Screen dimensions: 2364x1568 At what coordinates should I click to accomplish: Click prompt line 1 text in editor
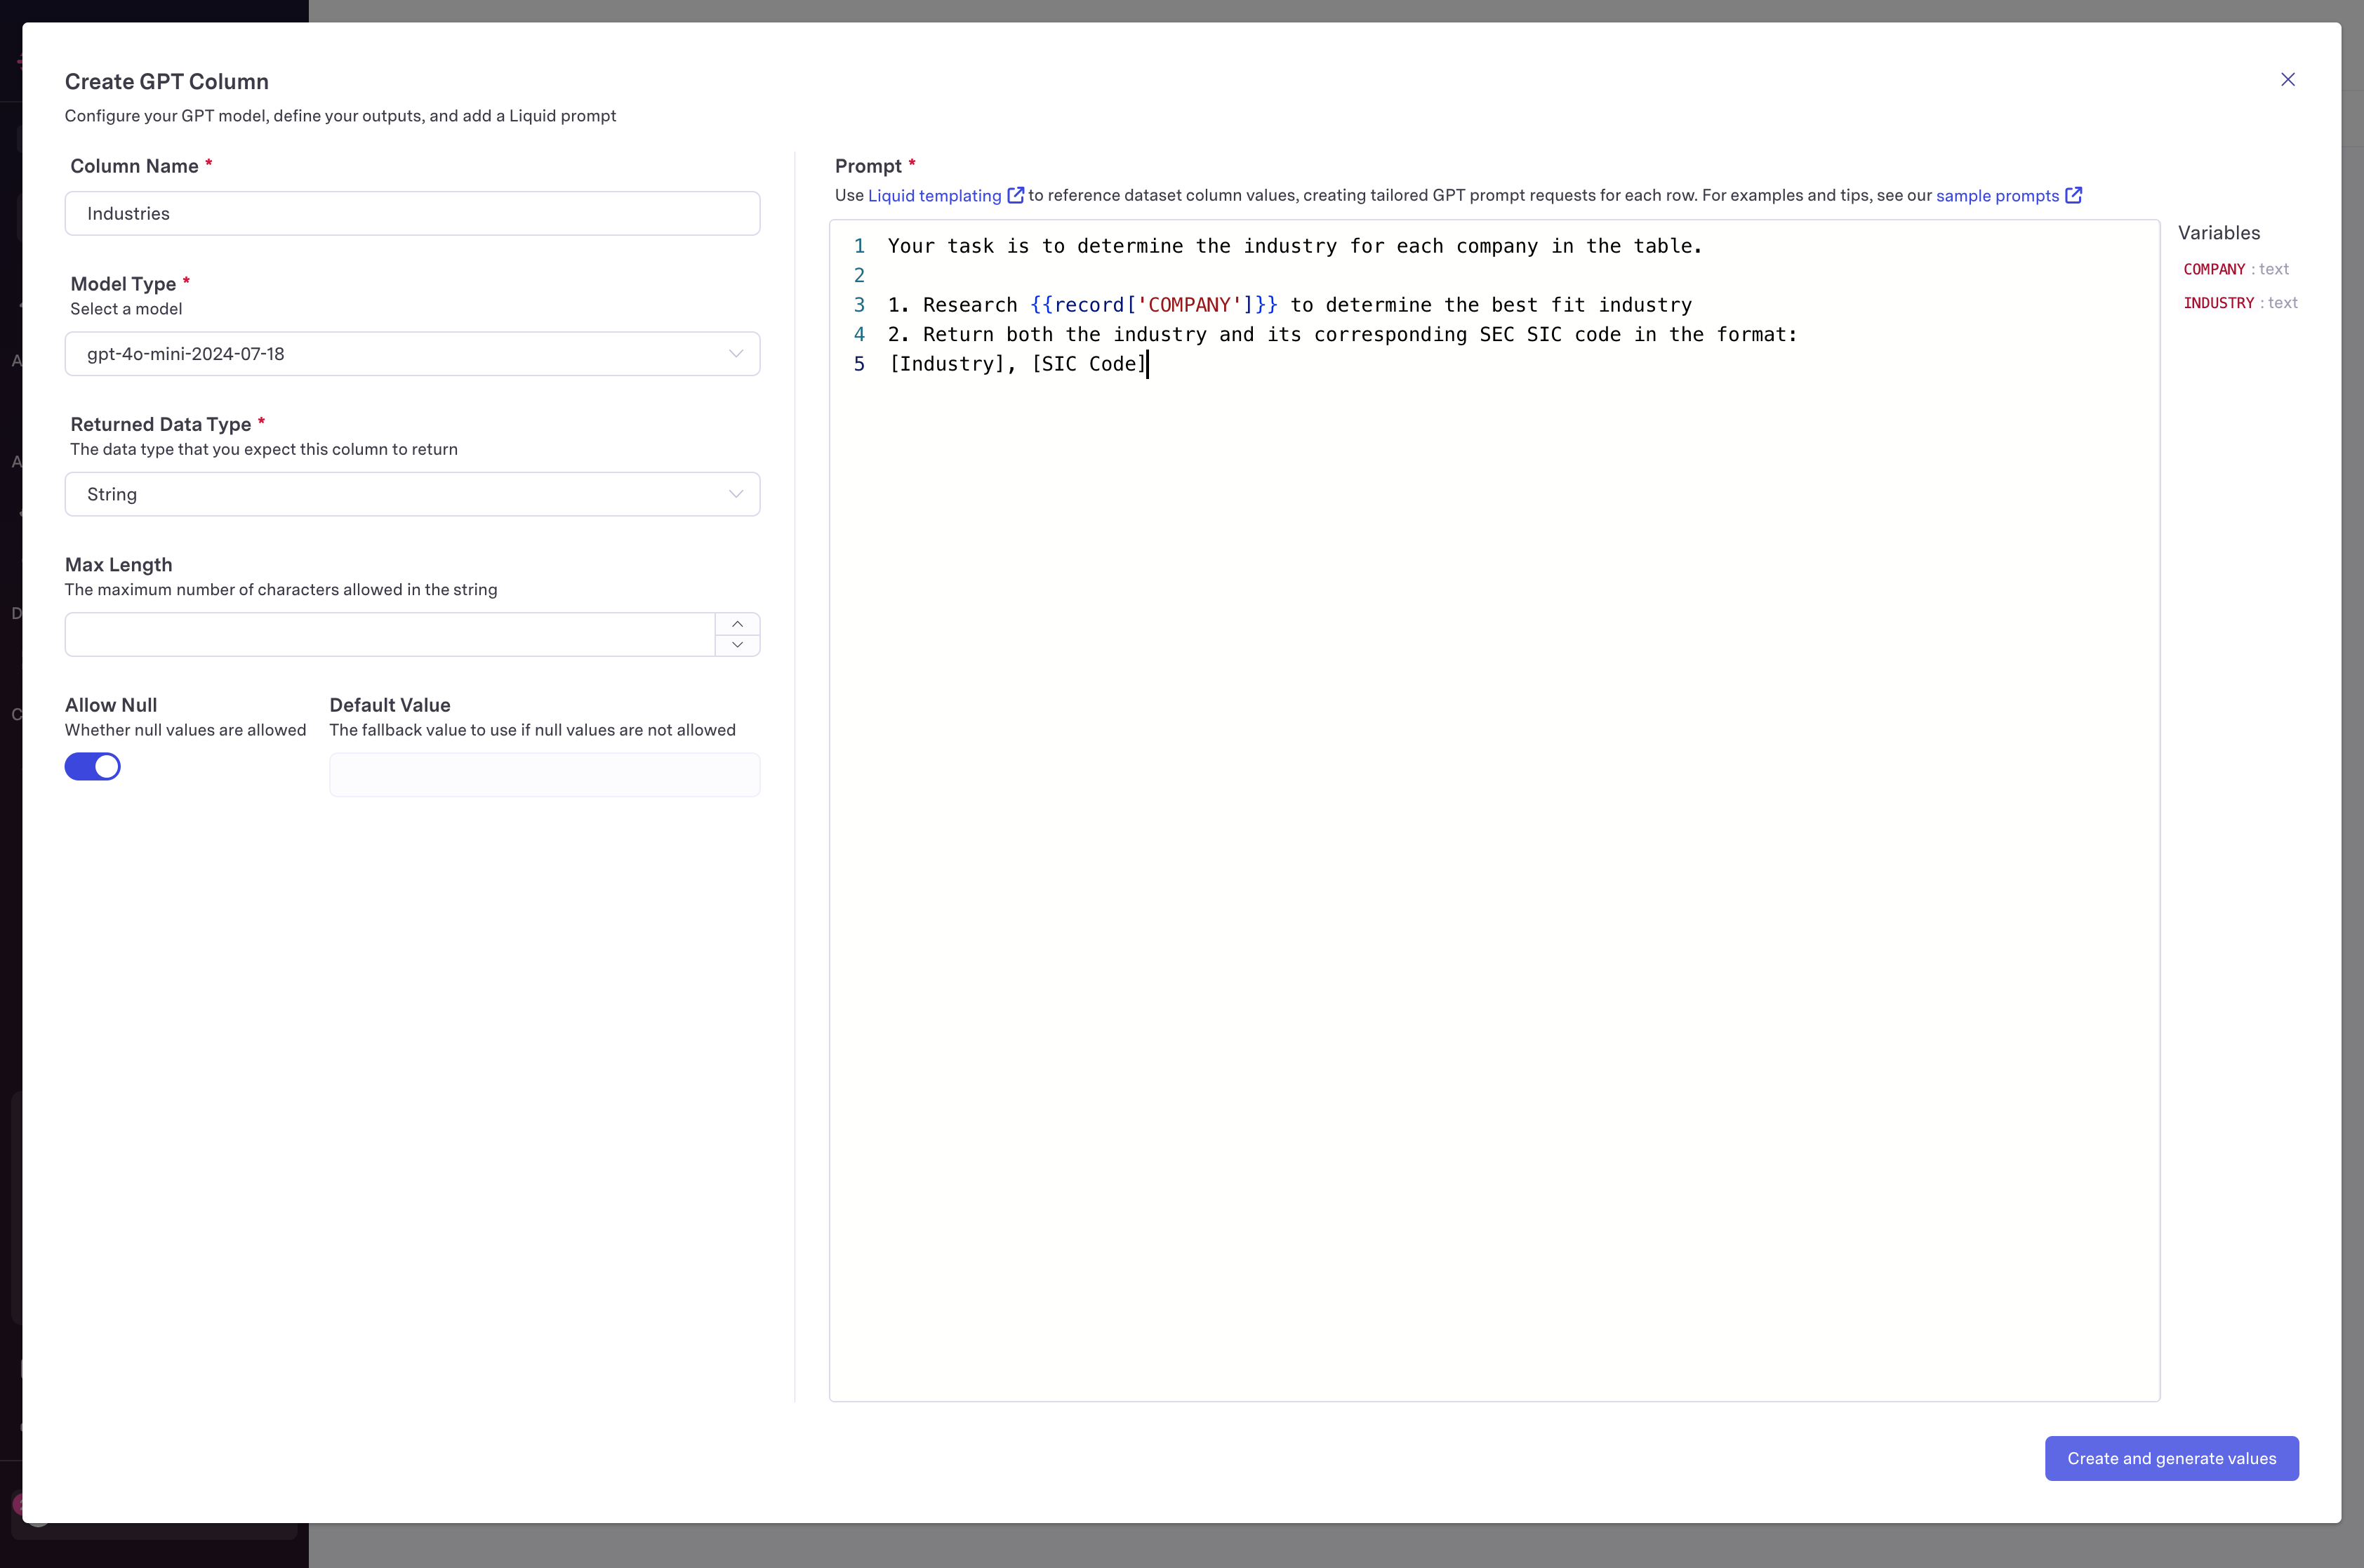[x=1295, y=246]
